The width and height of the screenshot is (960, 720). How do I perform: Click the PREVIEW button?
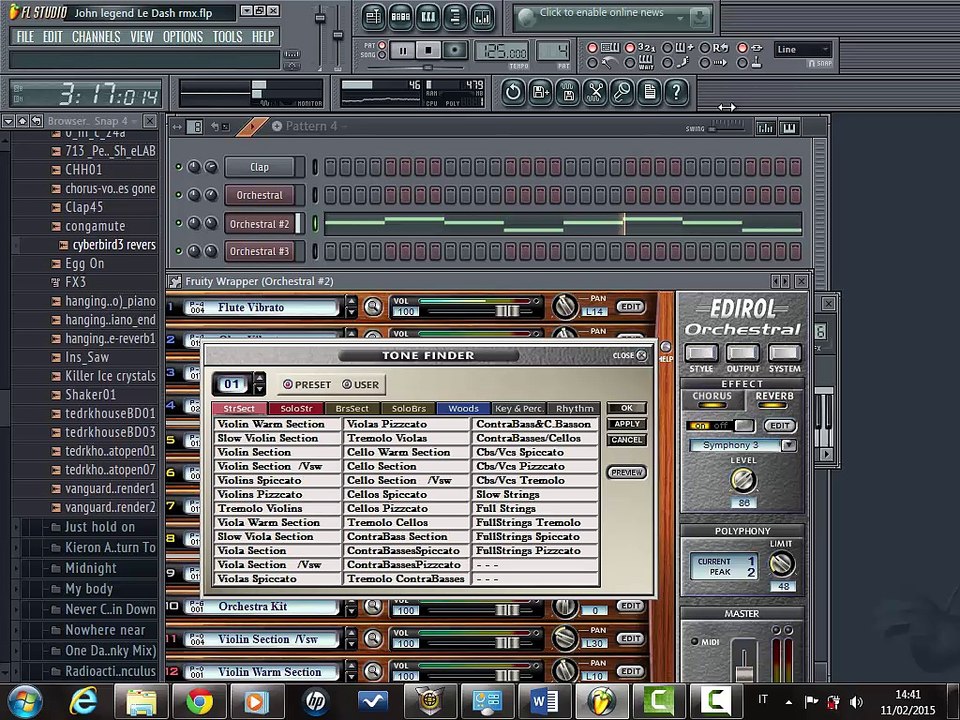(x=626, y=472)
